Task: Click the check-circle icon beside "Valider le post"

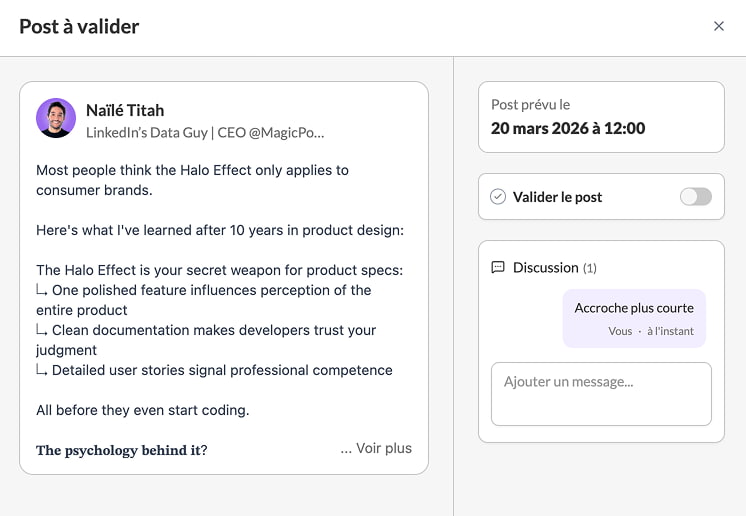Action: (x=498, y=197)
